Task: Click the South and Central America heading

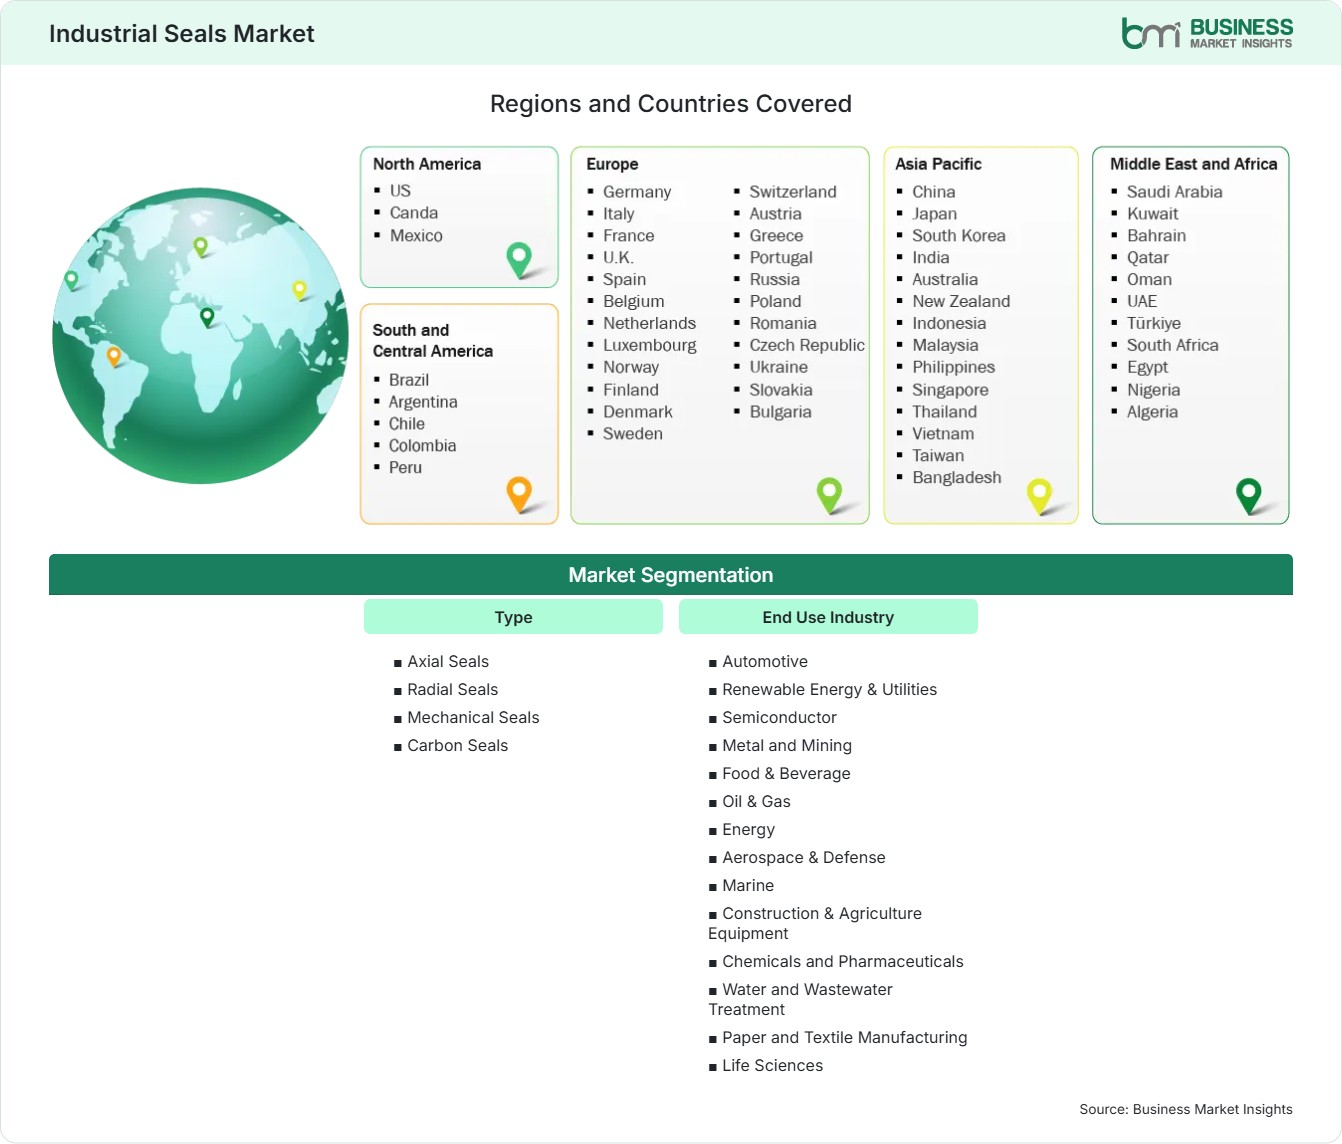Action: (x=433, y=340)
